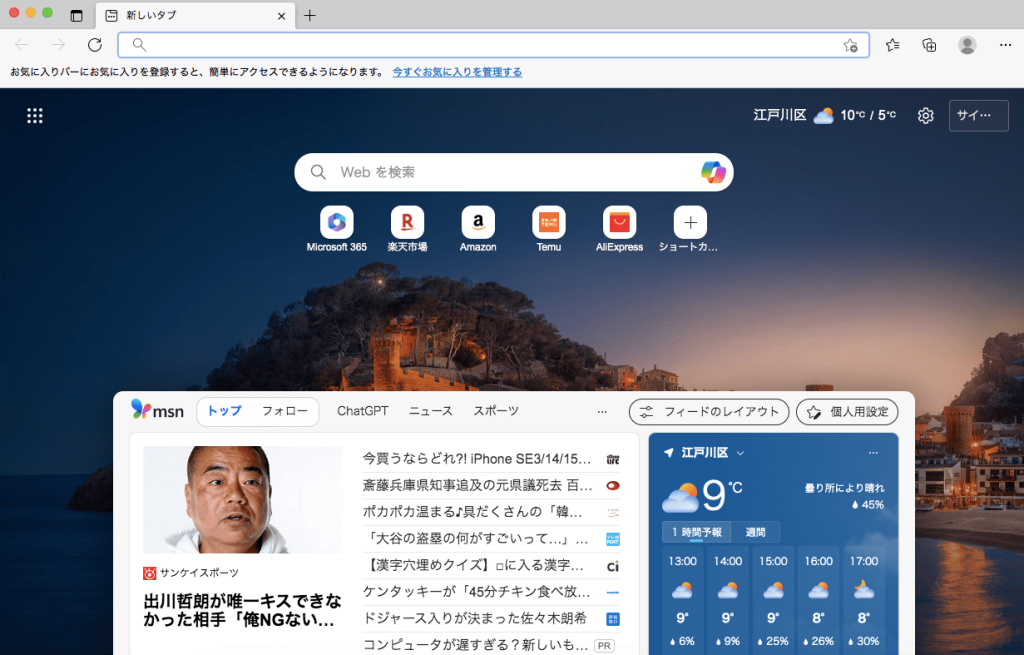
Task: Click the 9°C current temperature
Action: (722, 496)
